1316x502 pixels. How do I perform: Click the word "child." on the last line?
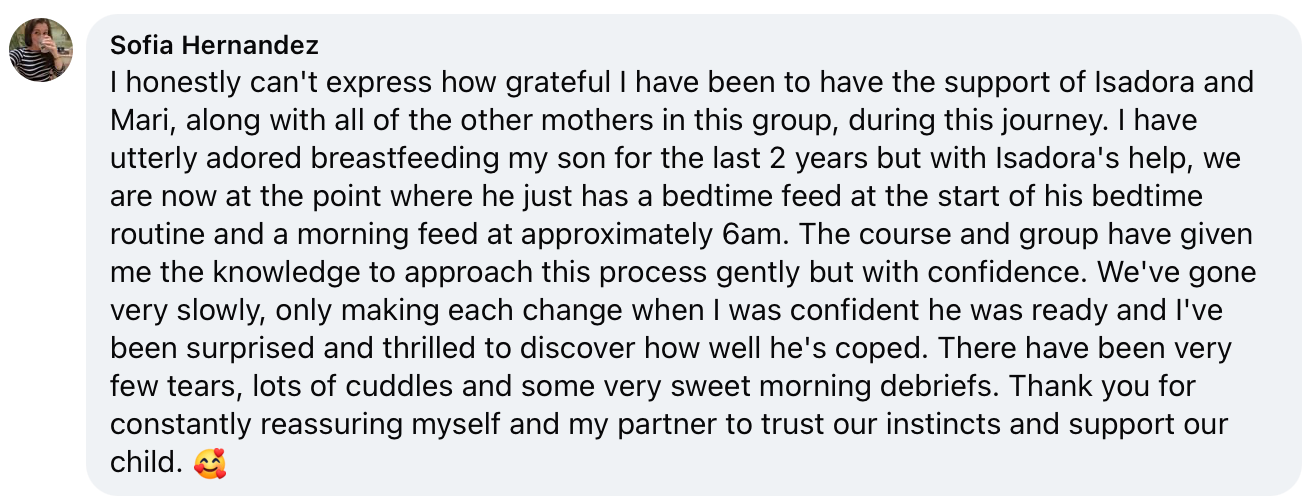tap(146, 462)
